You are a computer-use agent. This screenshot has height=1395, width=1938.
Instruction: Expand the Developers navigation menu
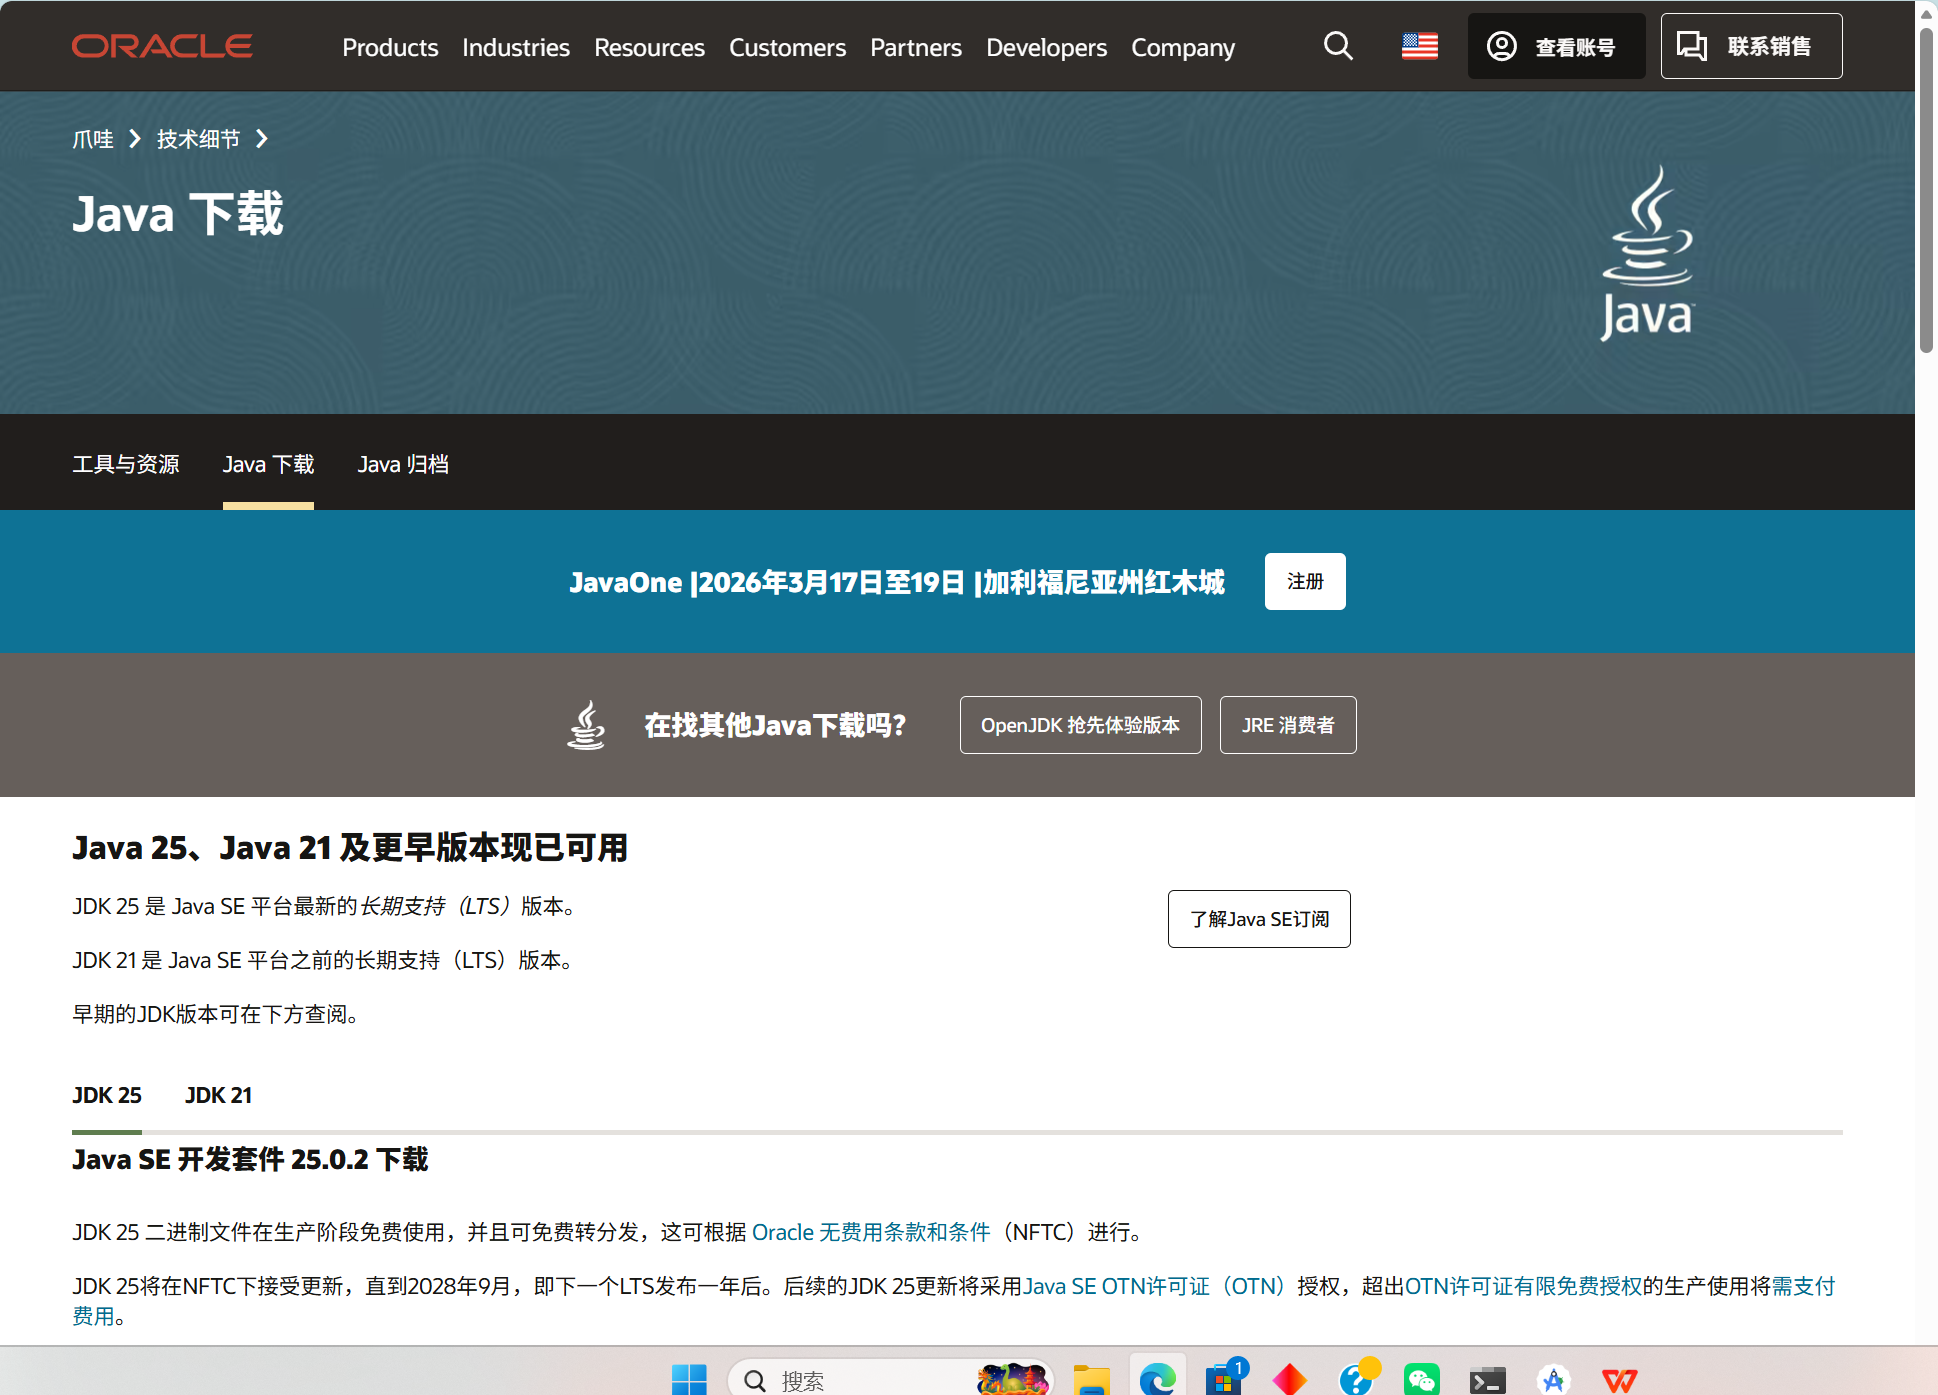[1046, 47]
